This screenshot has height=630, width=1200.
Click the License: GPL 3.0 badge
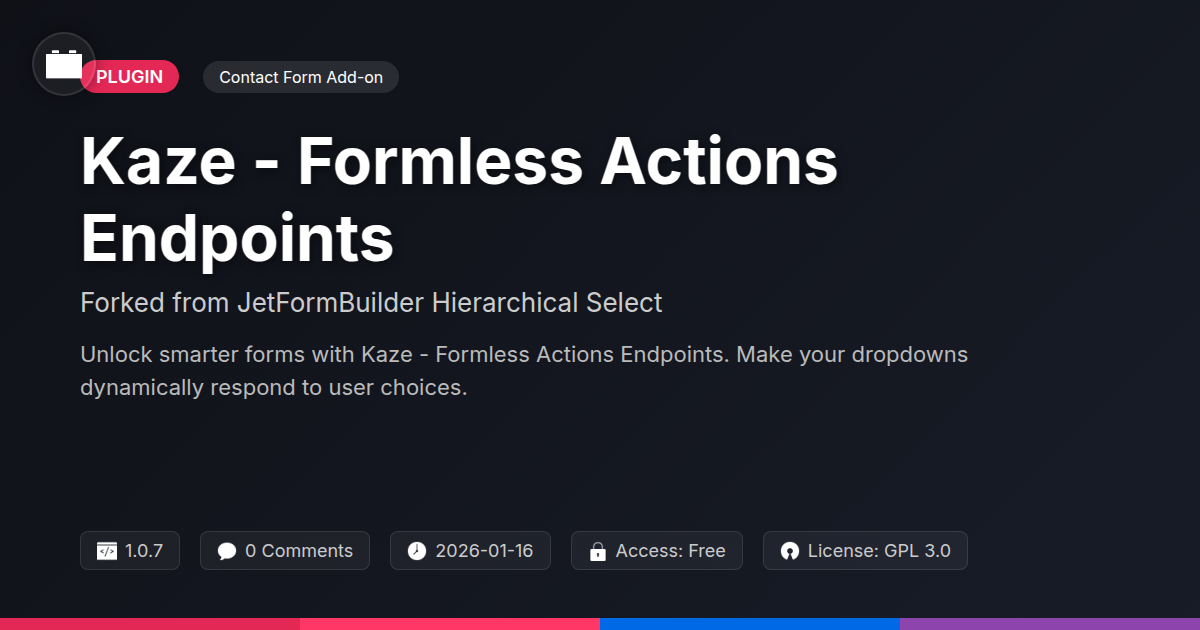[878, 551]
